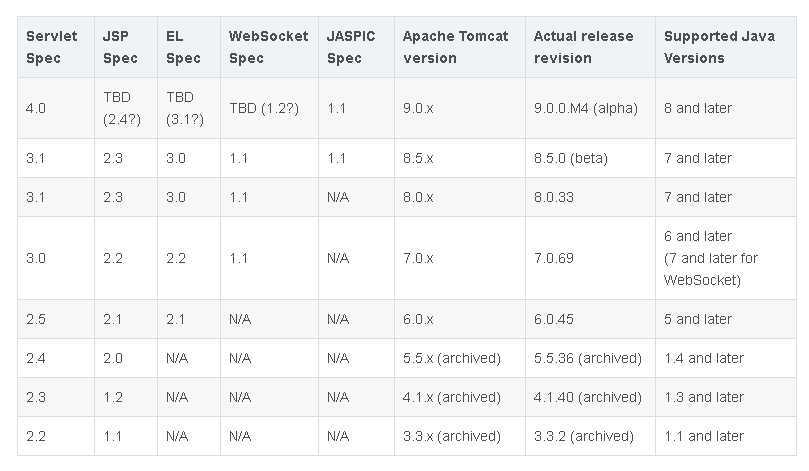Screen dimensions: 809x471
Task: Click the 4.1.40 (archived) revision cell
Action: [591, 397]
